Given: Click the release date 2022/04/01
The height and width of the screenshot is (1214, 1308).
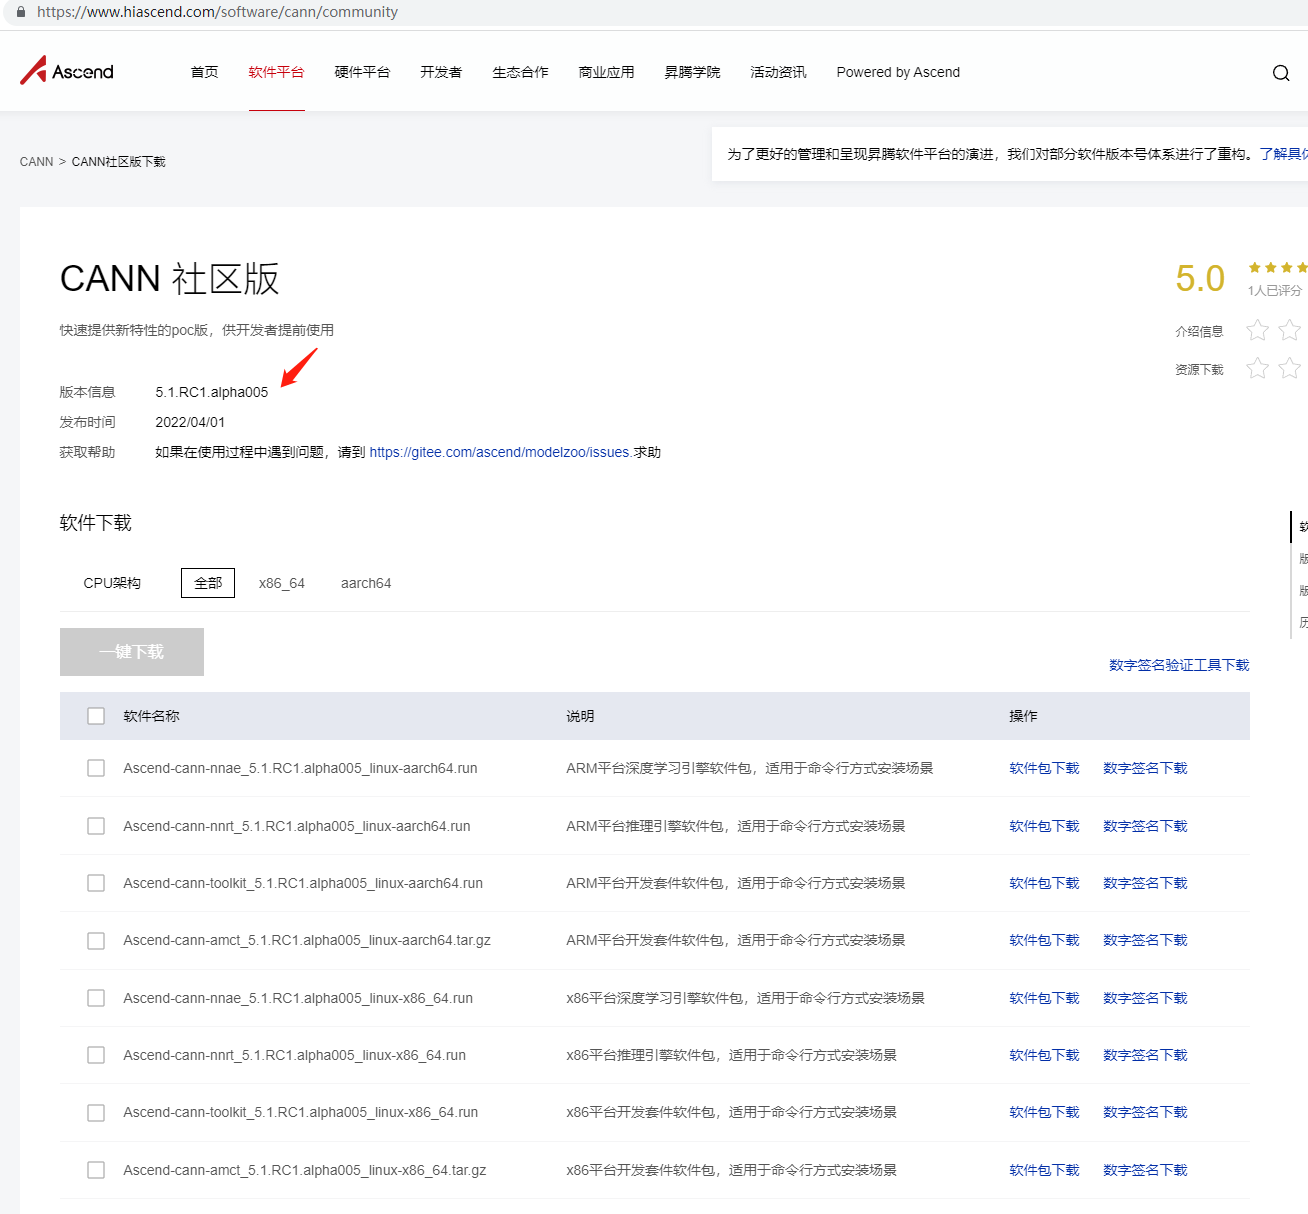Looking at the screenshot, I should point(190,422).
